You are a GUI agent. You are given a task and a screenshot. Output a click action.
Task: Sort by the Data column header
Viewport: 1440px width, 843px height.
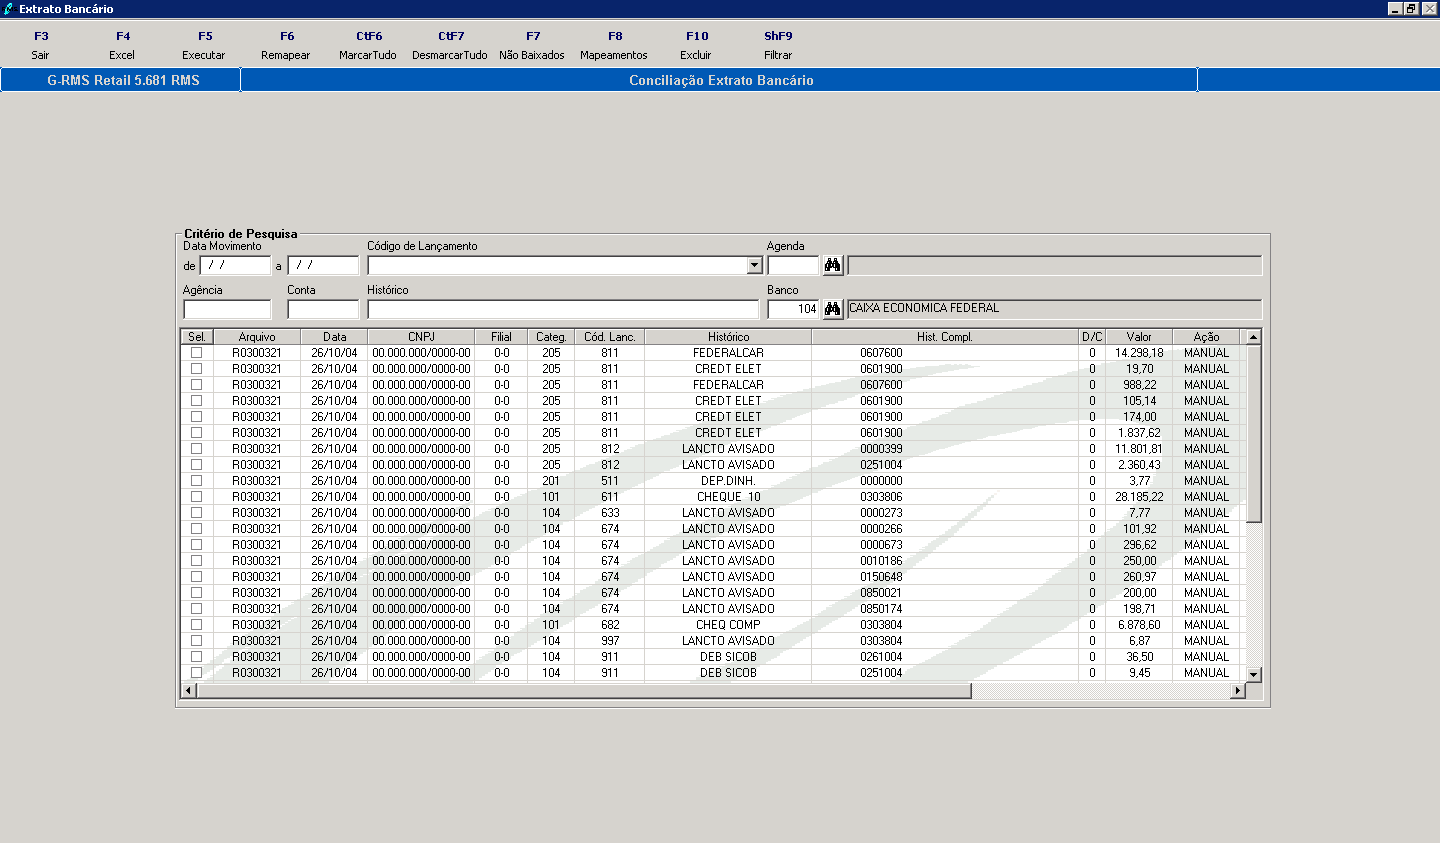click(x=334, y=337)
